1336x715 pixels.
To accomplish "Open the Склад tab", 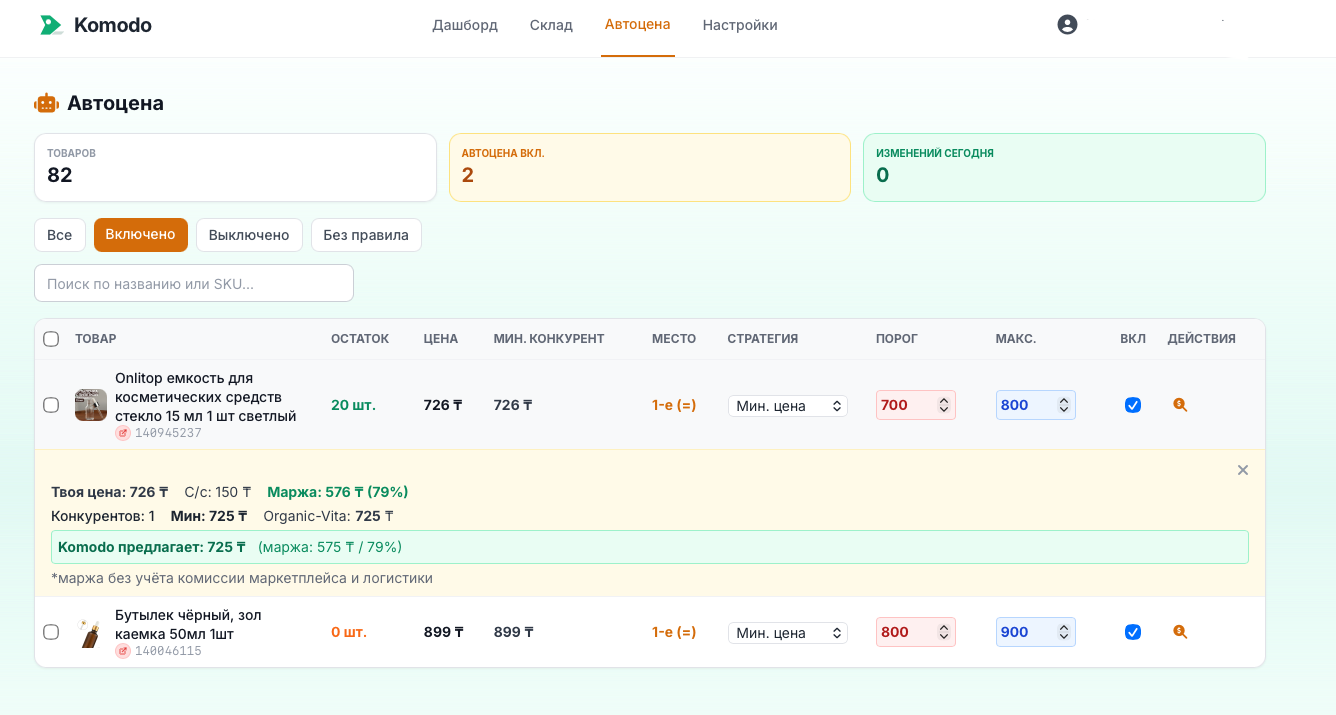I will (551, 25).
